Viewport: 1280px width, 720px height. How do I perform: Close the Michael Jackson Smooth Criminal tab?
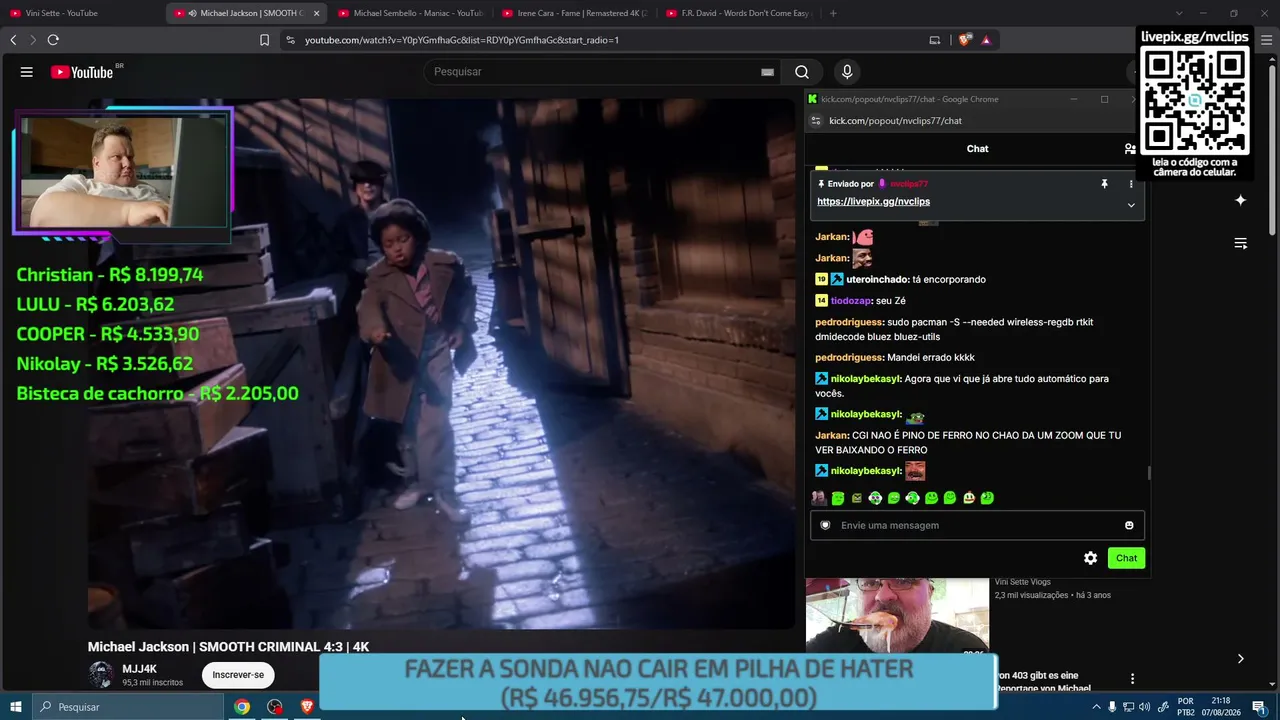[x=317, y=13]
